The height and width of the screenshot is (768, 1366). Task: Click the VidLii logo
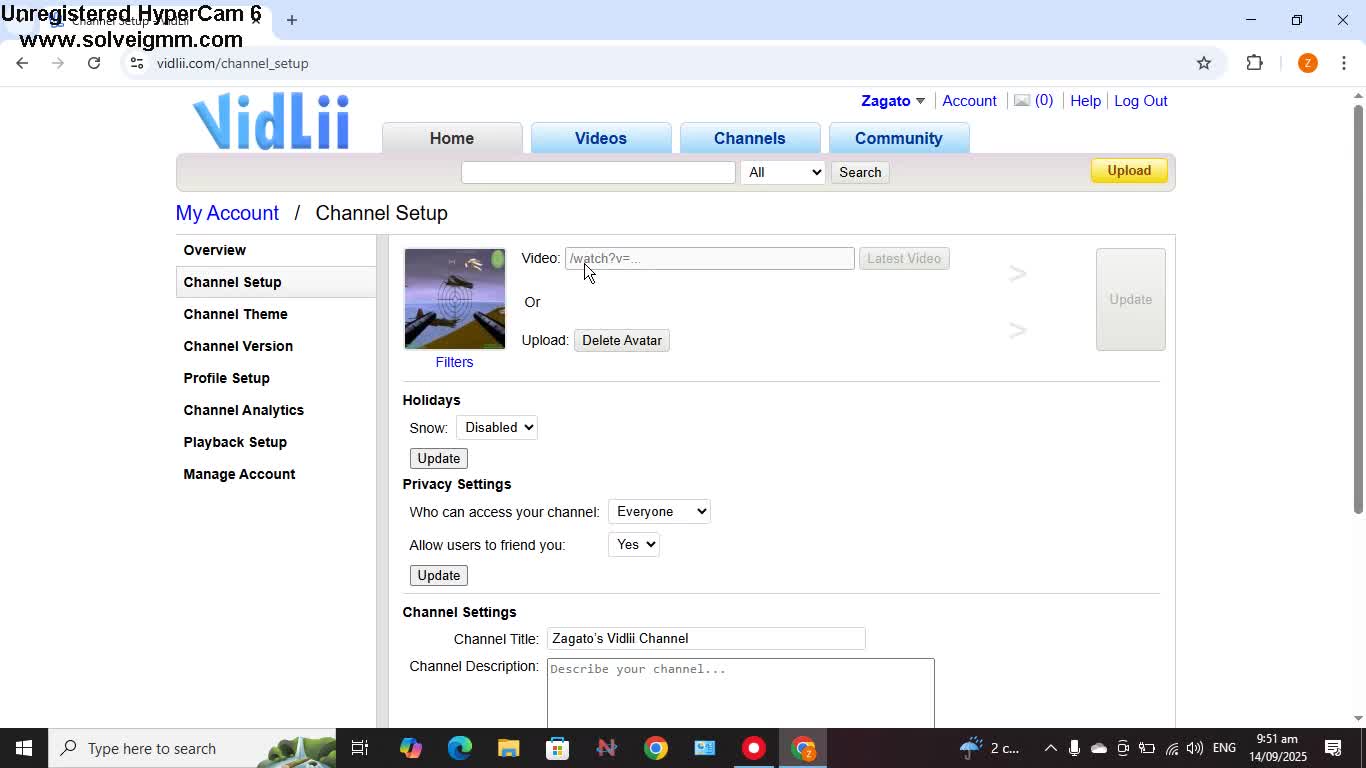point(271,122)
